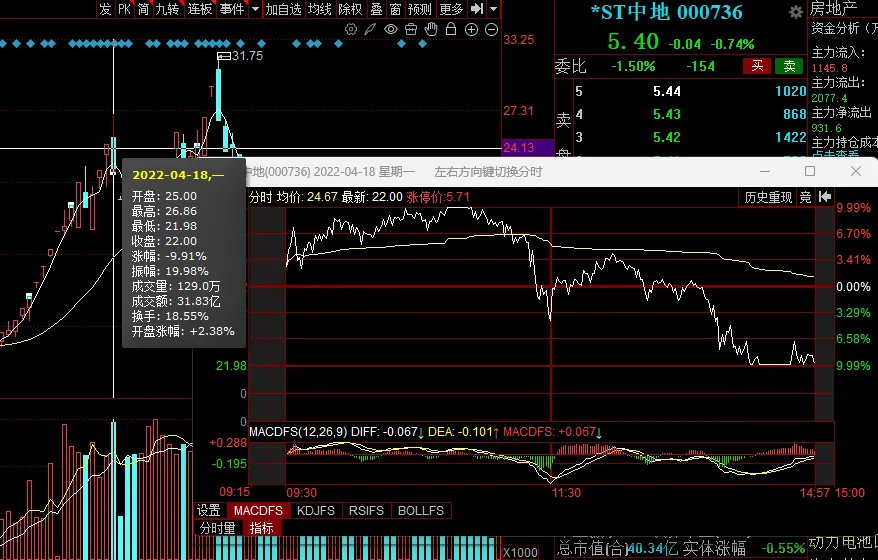The width and height of the screenshot is (878, 560).
Task: Toggle the eye visibility icon in chart toolbar
Action: pos(391,30)
